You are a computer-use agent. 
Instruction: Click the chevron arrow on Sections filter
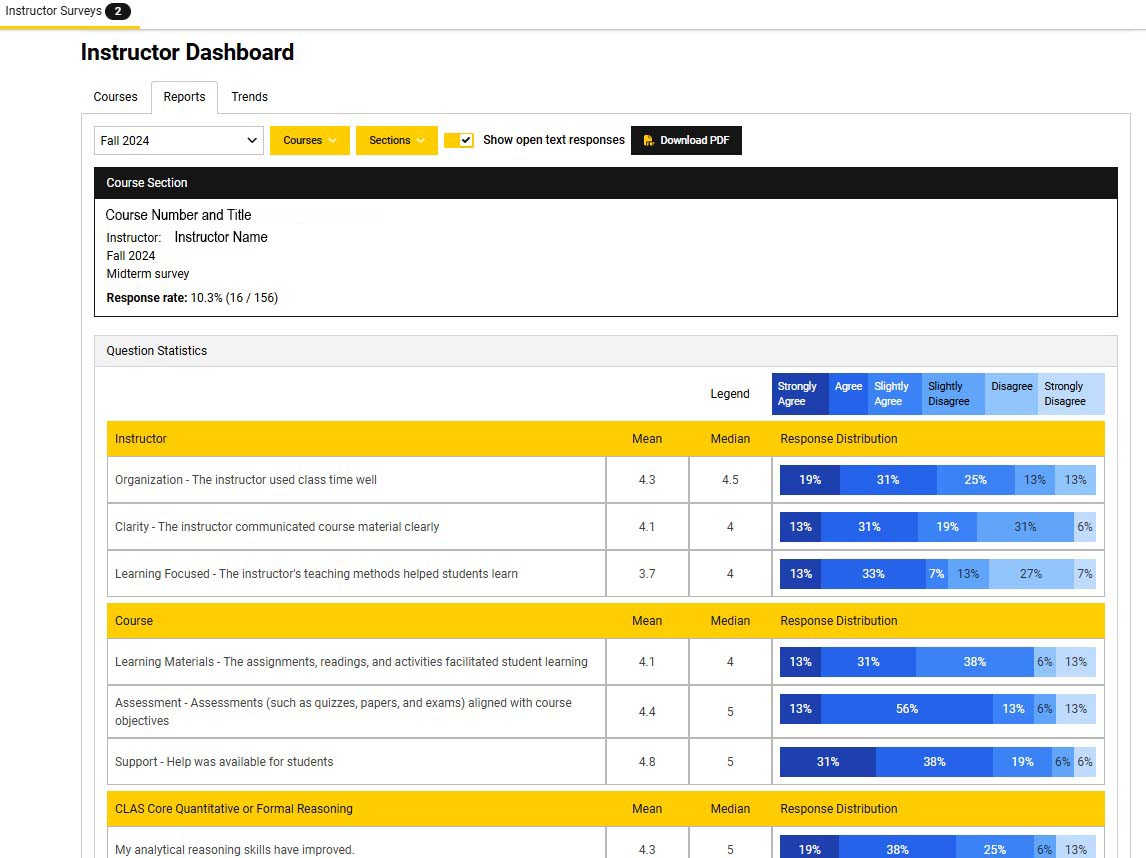click(421, 141)
